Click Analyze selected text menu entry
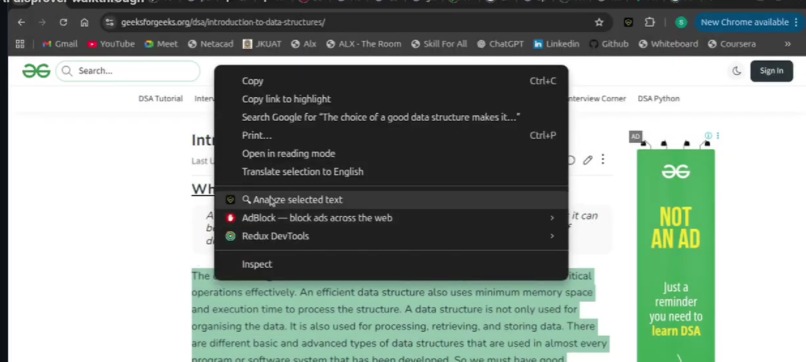Viewport: 806px width, 362px height. pyautogui.click(x=391, y=200)
